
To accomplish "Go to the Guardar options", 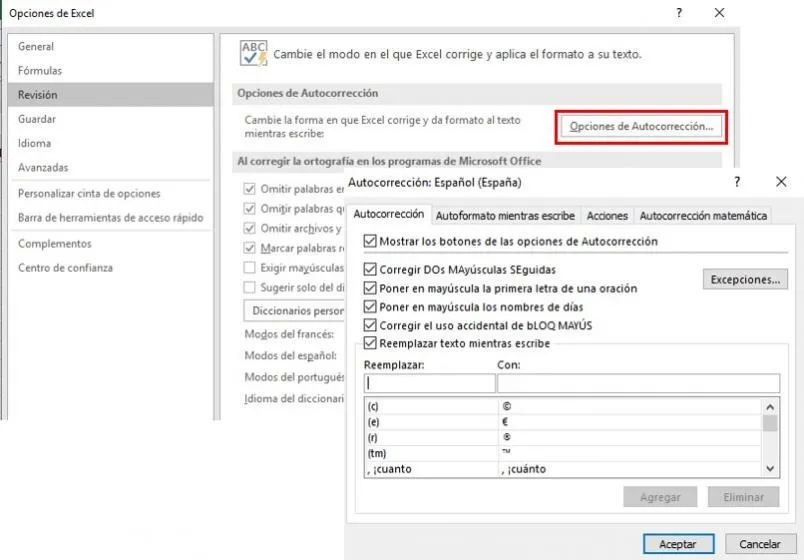I will click(x=111, y=119).
